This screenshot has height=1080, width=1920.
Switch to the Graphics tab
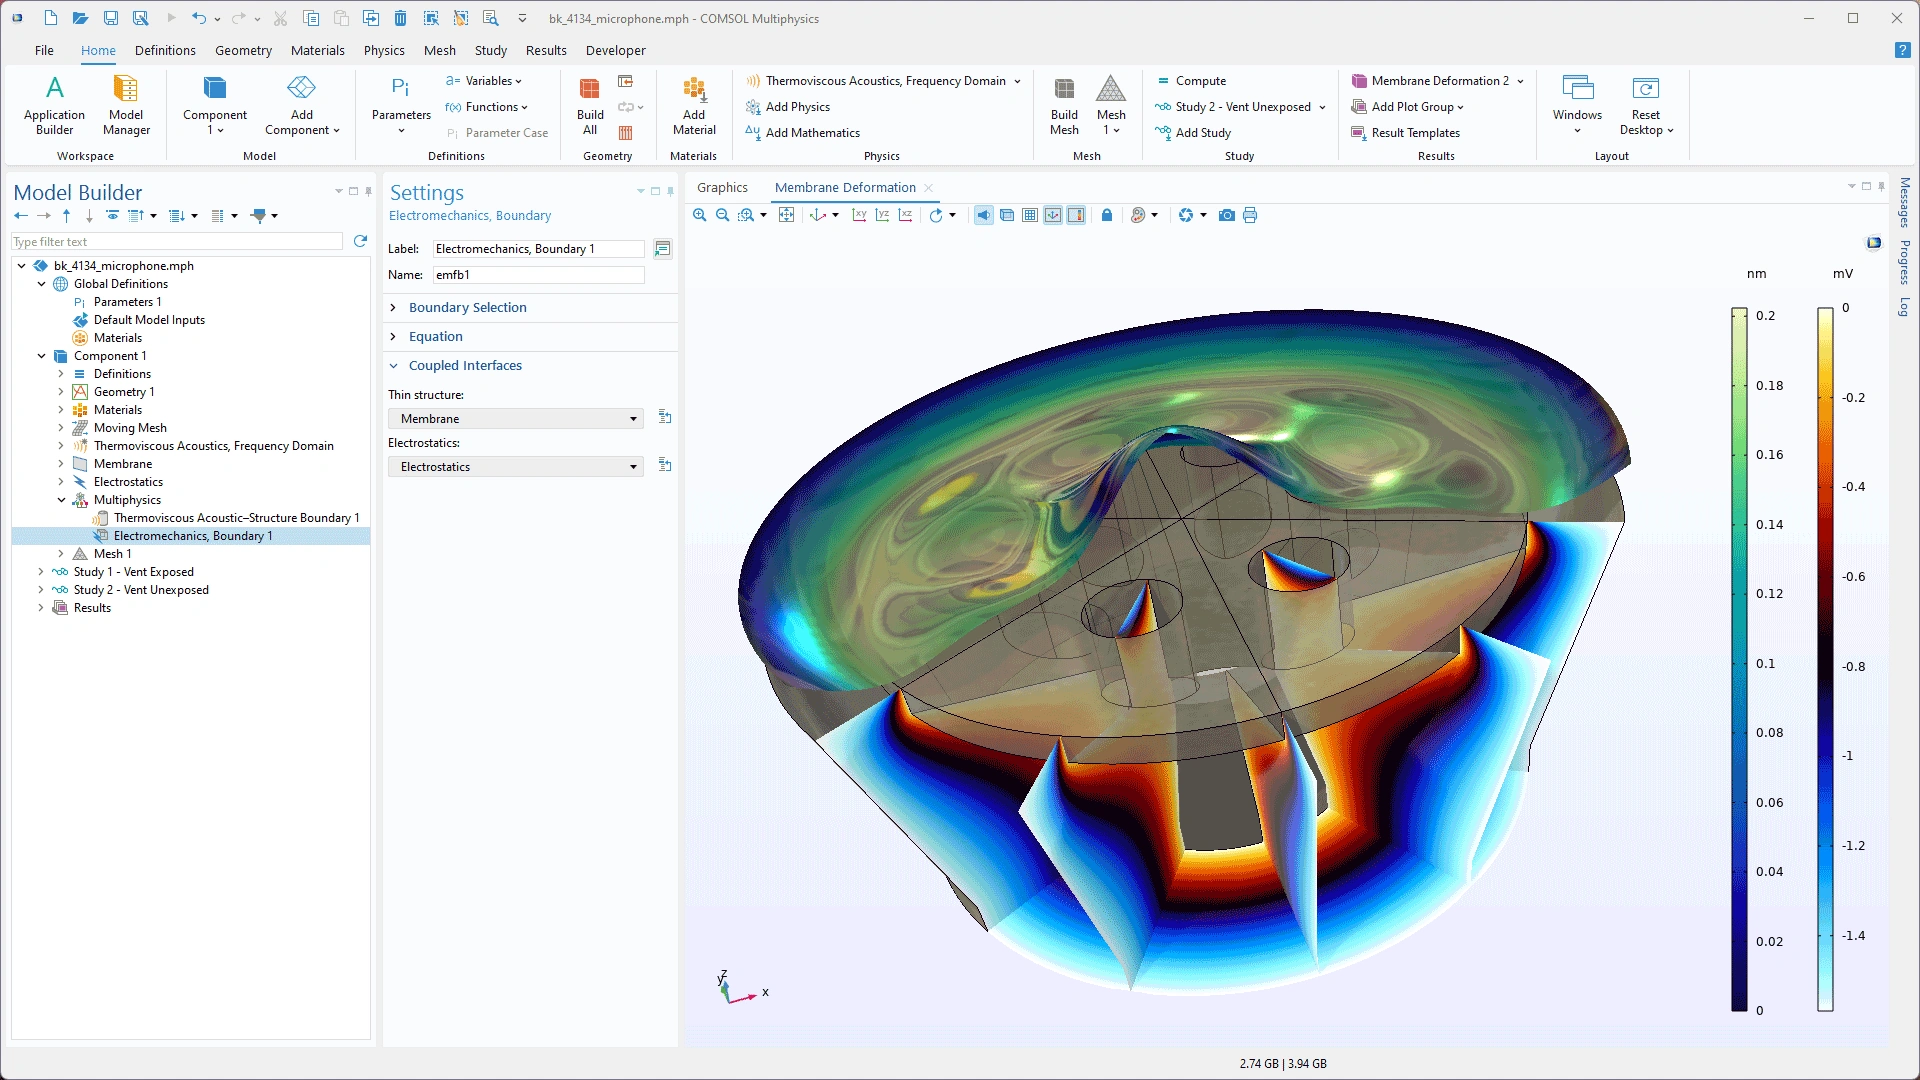pos(722,187)
